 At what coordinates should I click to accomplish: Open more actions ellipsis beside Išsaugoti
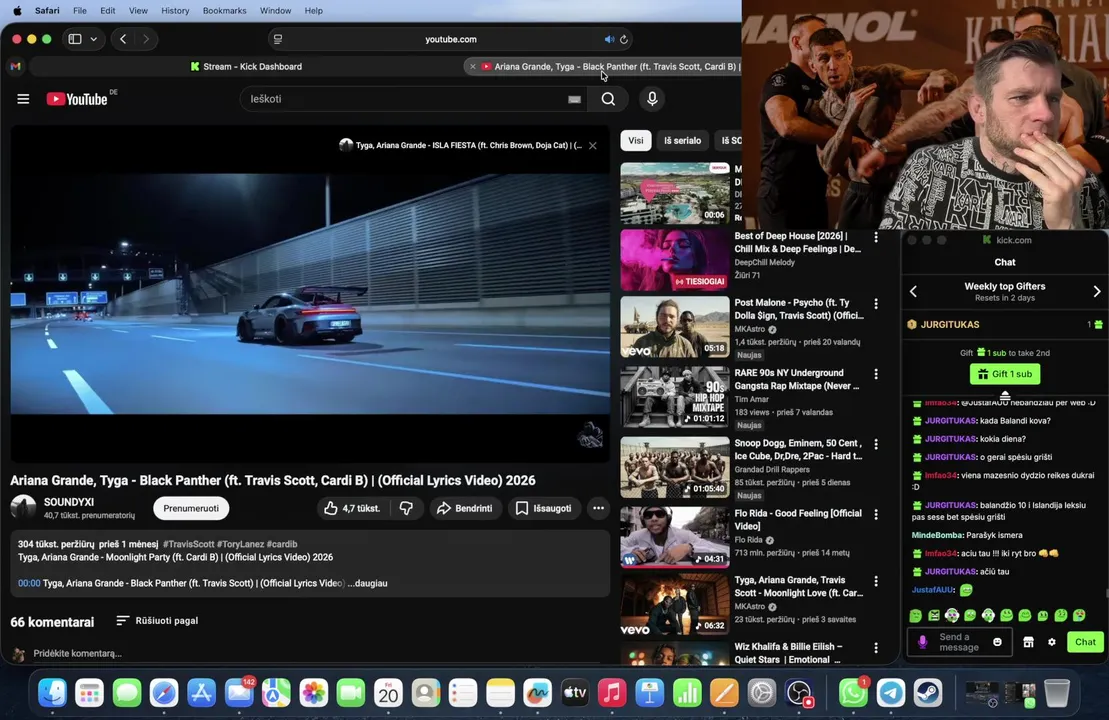tap(598, 508)
